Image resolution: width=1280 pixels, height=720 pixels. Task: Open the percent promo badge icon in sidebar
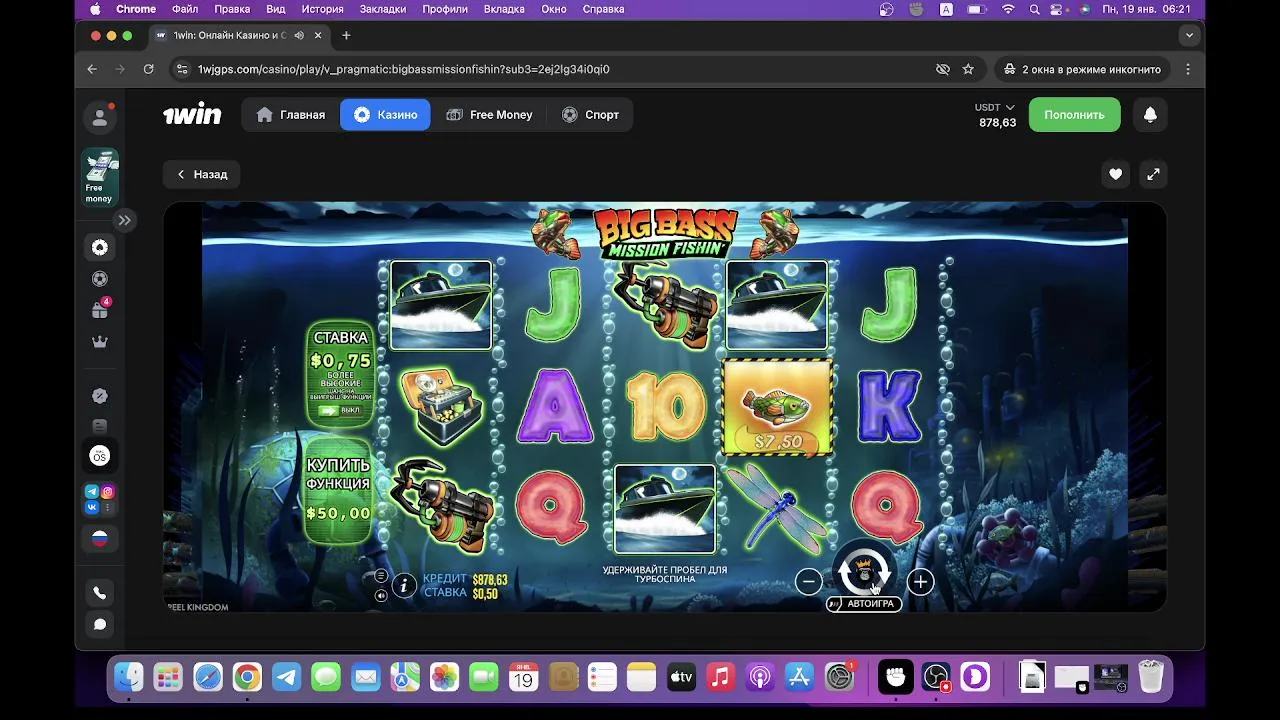(x=100, y=396)
